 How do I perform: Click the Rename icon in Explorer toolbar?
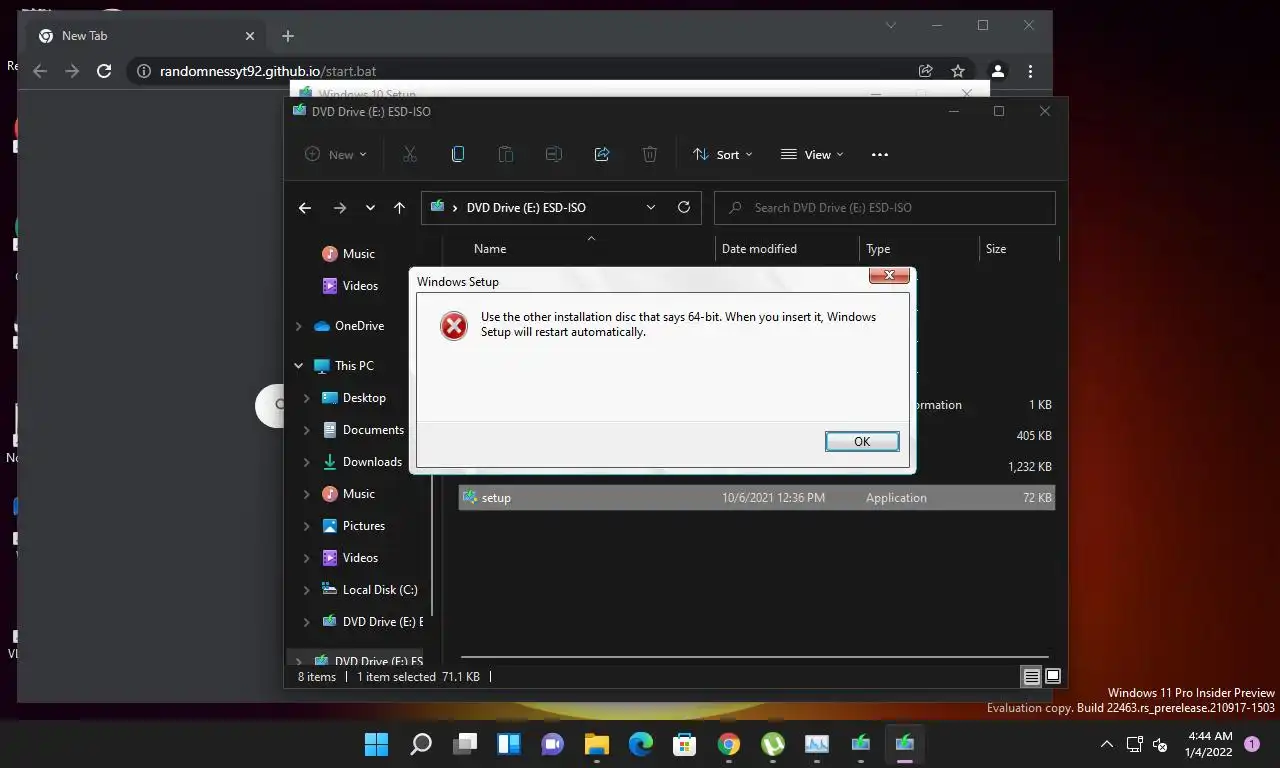(x=553, y=154)
